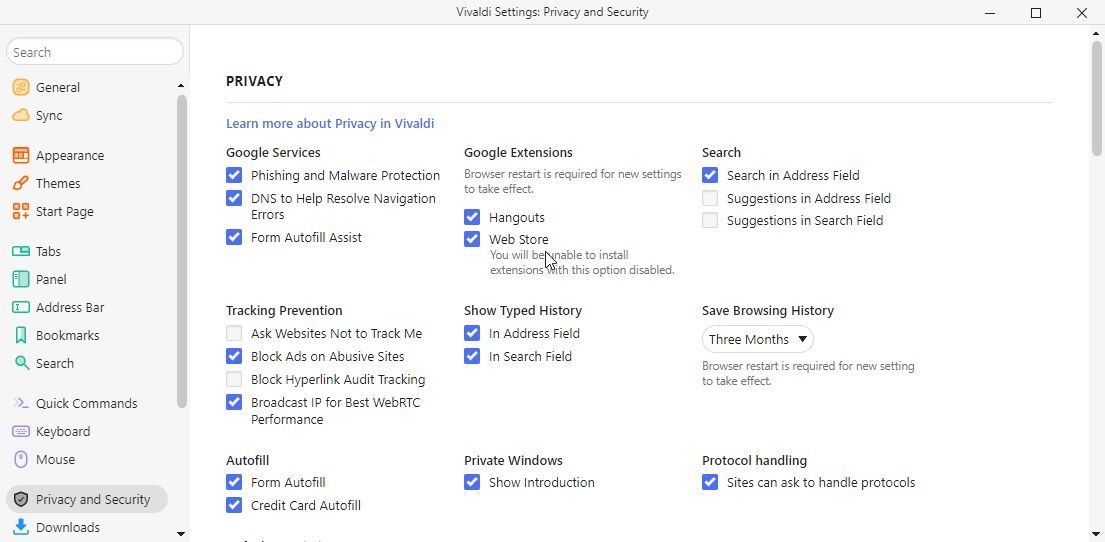
Task: Disable Phishing and Malware Protection checkbox
Action: click(x=234, y=175)
